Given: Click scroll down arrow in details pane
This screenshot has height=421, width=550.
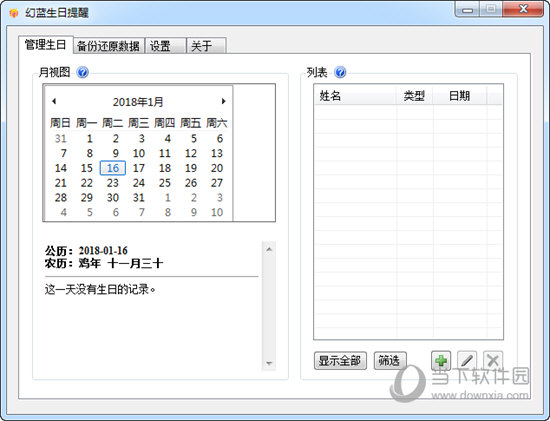Looking at the screenshot, I should [269, 363].
